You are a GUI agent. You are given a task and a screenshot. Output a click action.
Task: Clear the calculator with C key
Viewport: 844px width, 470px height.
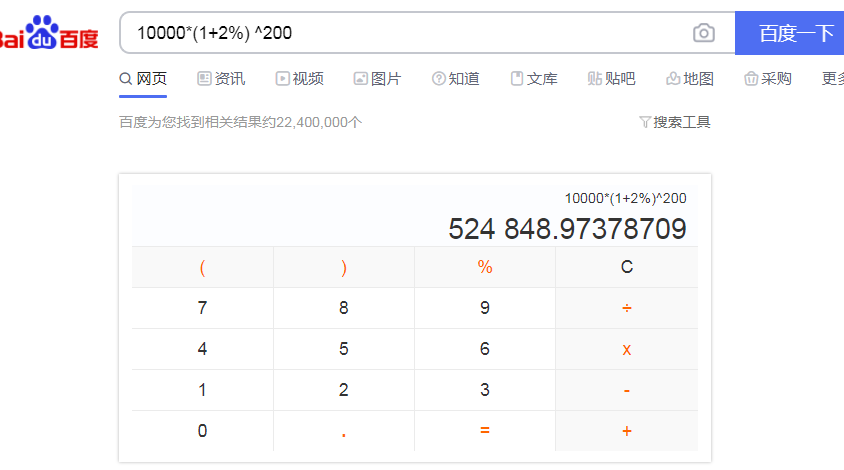[627, 267]
